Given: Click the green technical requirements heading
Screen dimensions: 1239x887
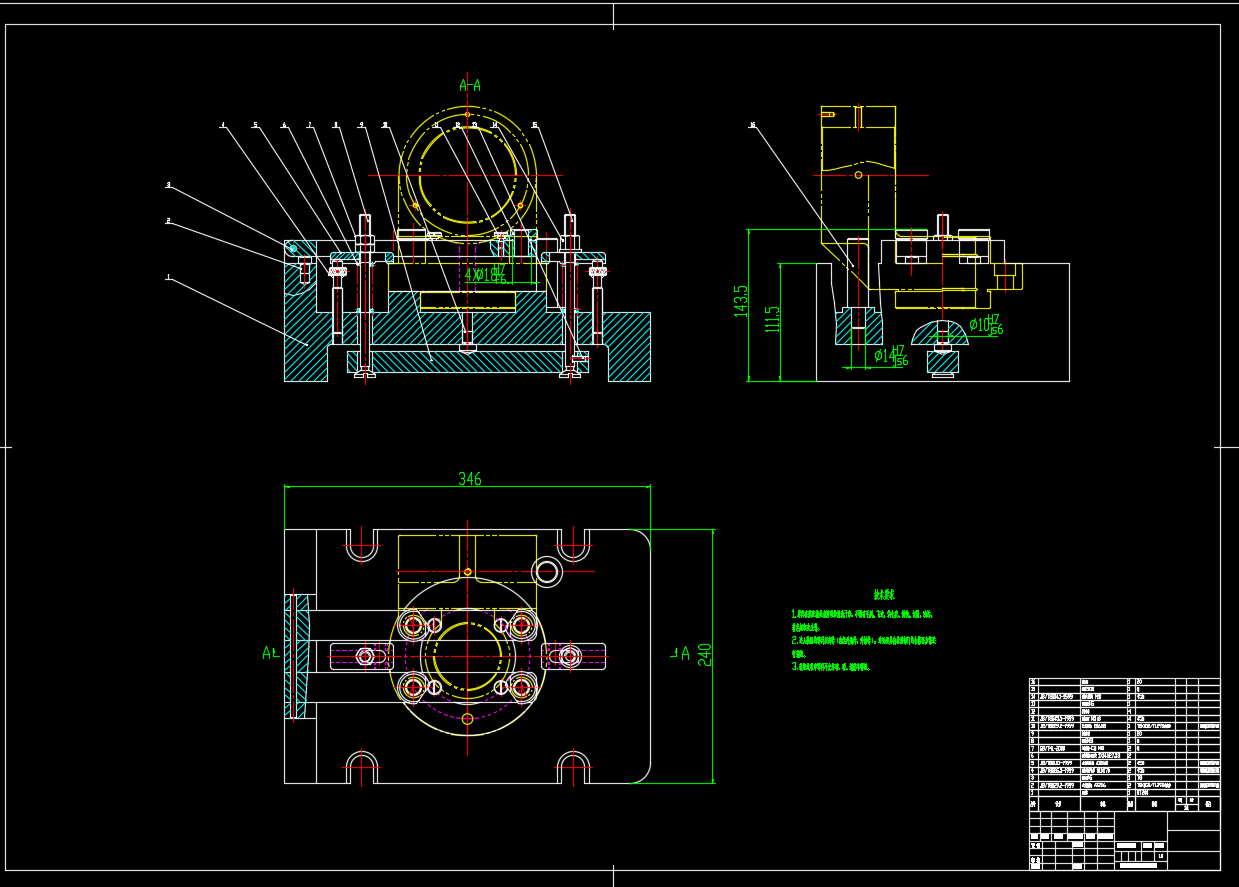Looking at the screenshot, I should [861, 594].
